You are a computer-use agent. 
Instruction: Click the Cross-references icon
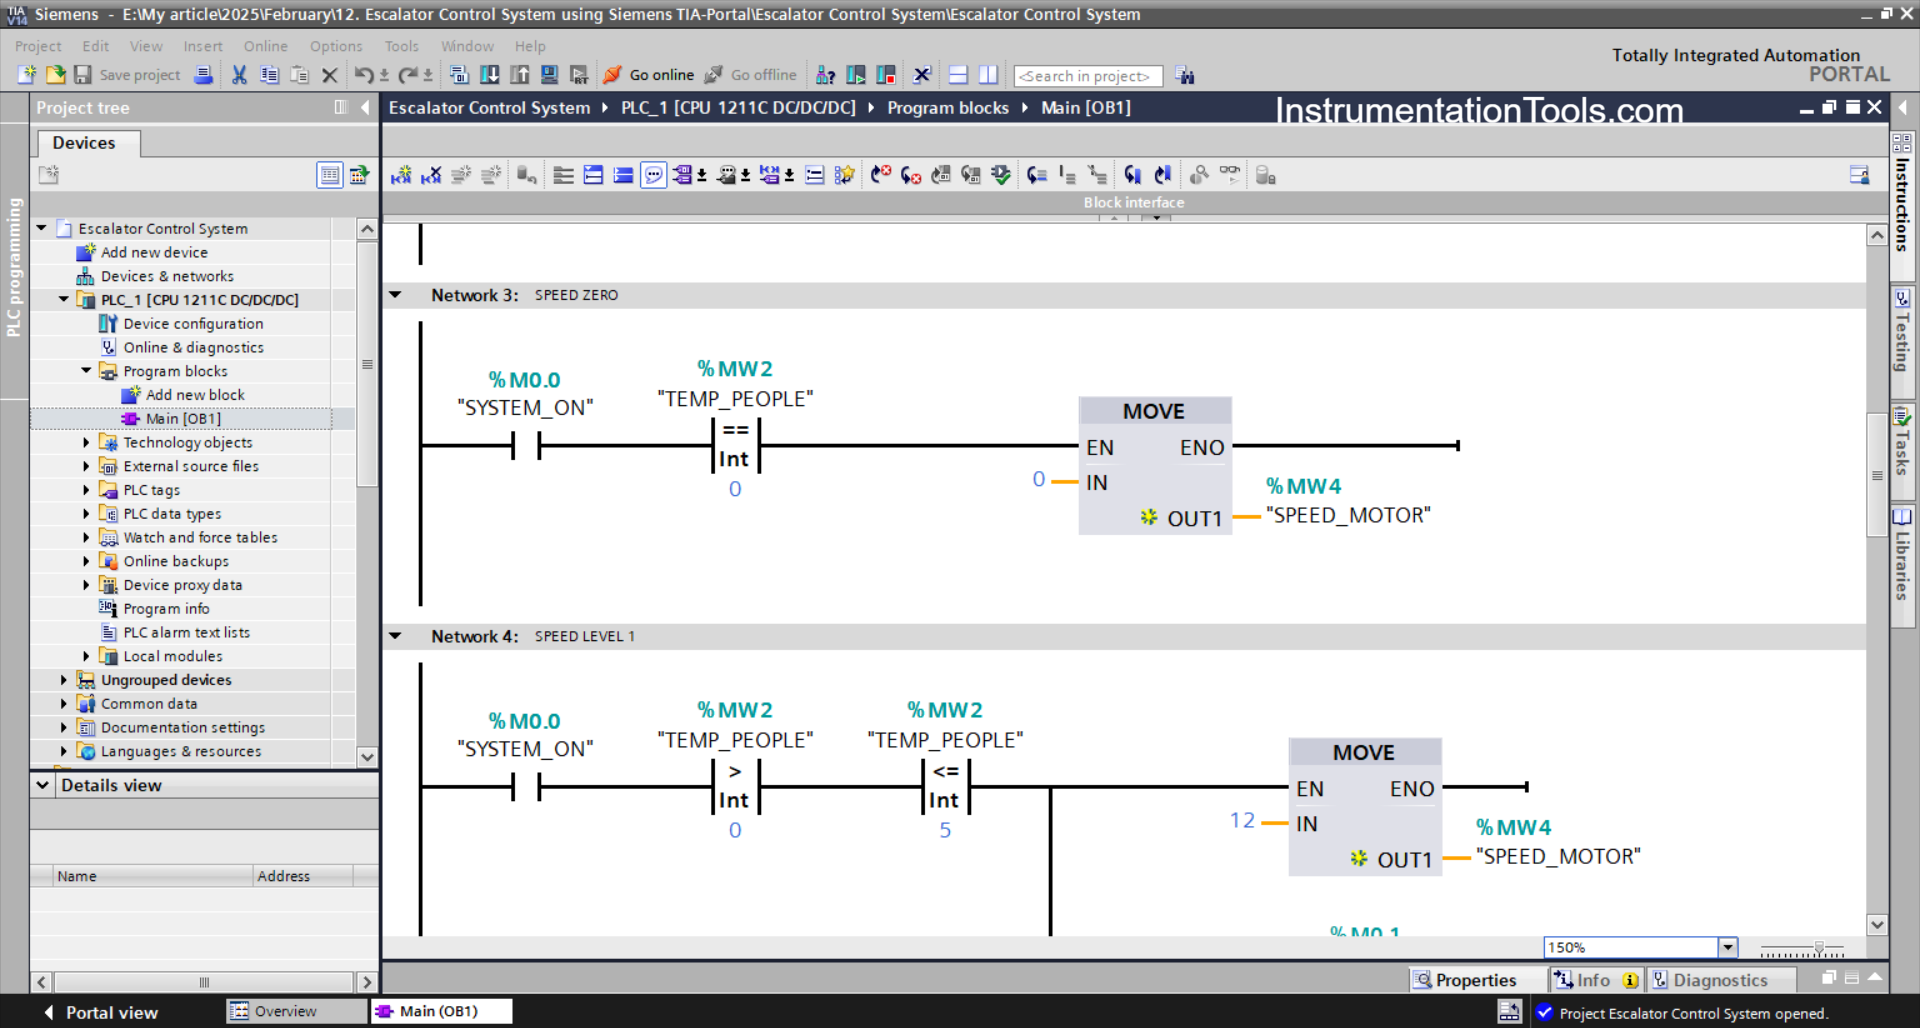point(922,75)
